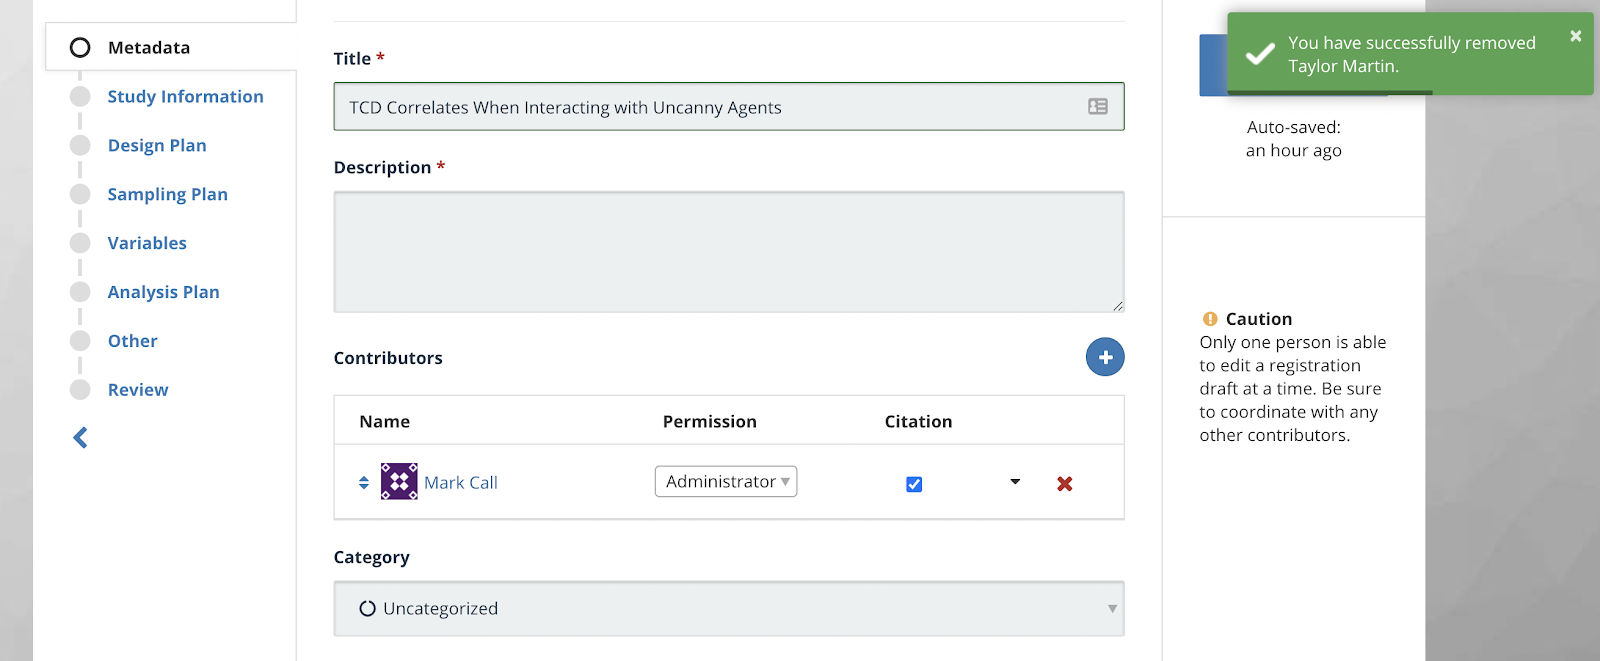
Task: Click inside the Description text area
Action: coord(728,252)
